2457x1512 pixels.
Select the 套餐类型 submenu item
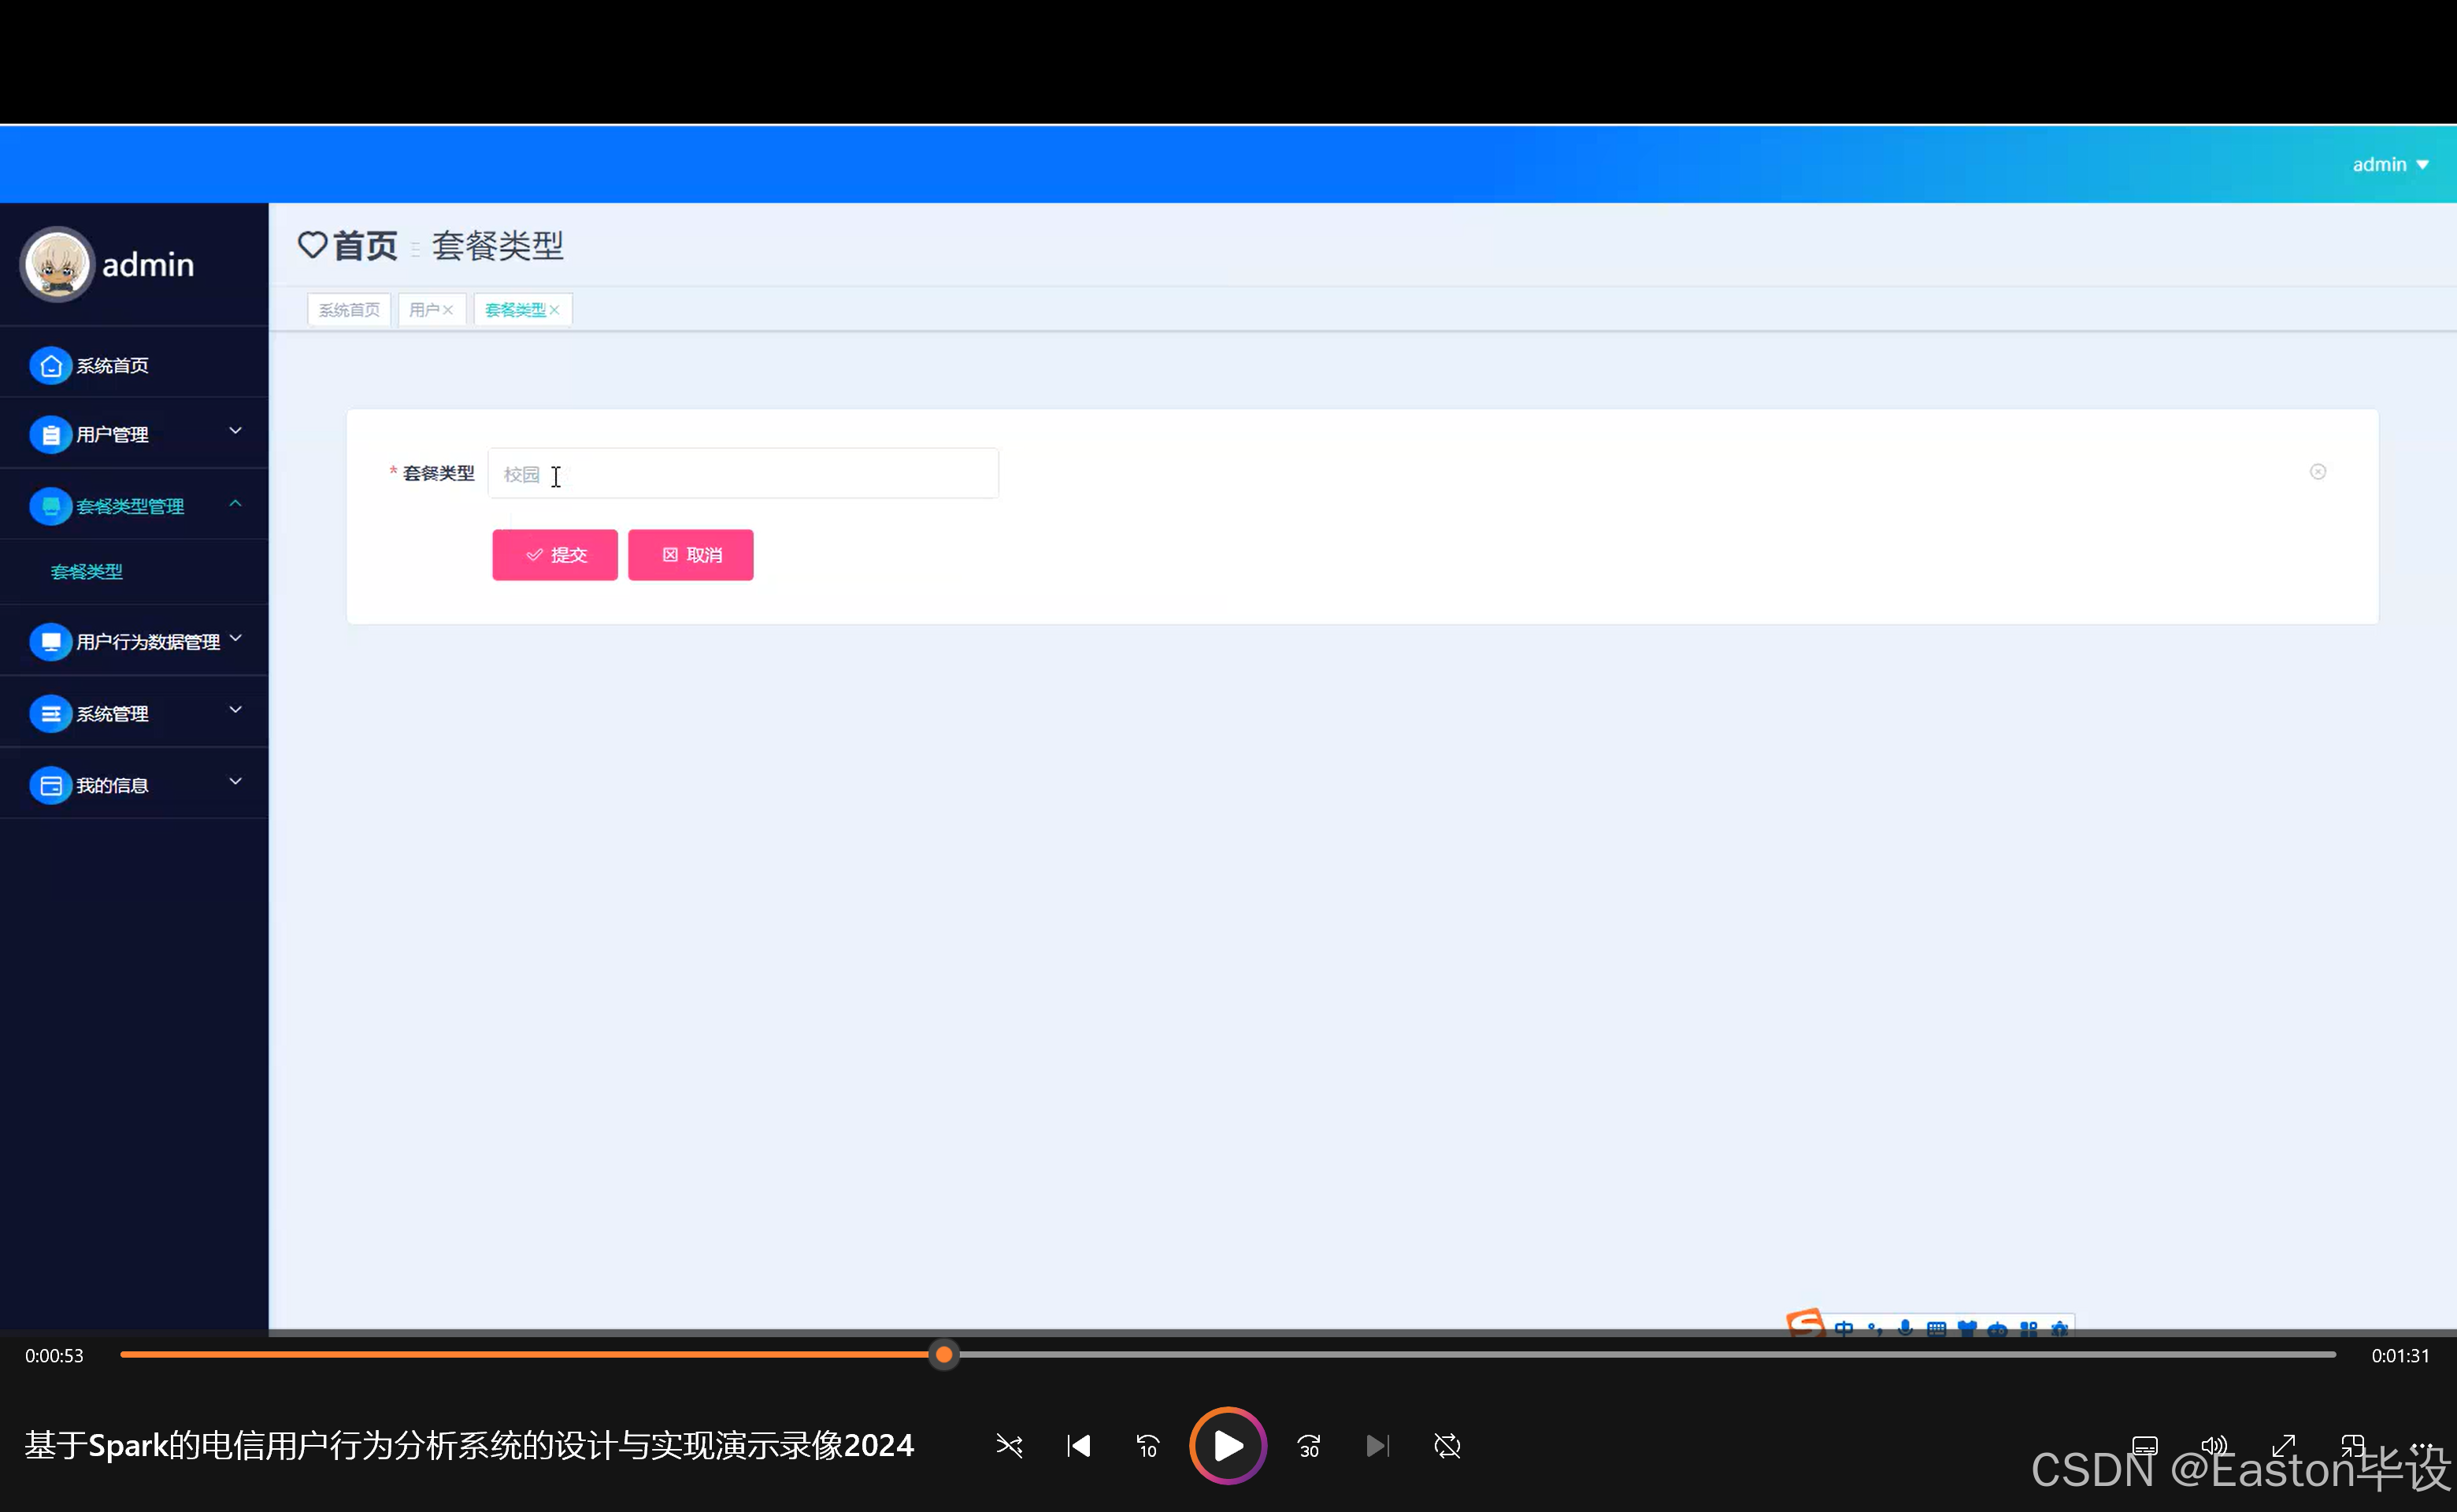[x=87, y=571]
